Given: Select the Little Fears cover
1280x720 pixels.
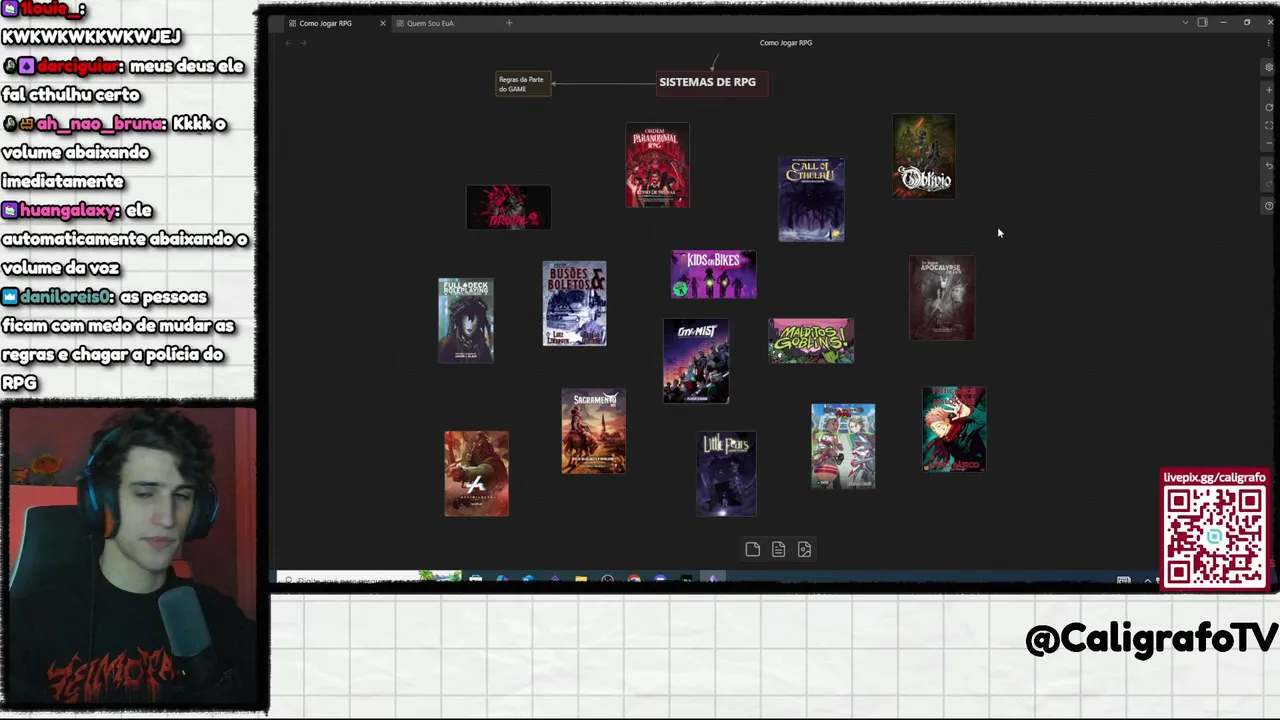Looking at the screenshot, I should coord(726,474).
